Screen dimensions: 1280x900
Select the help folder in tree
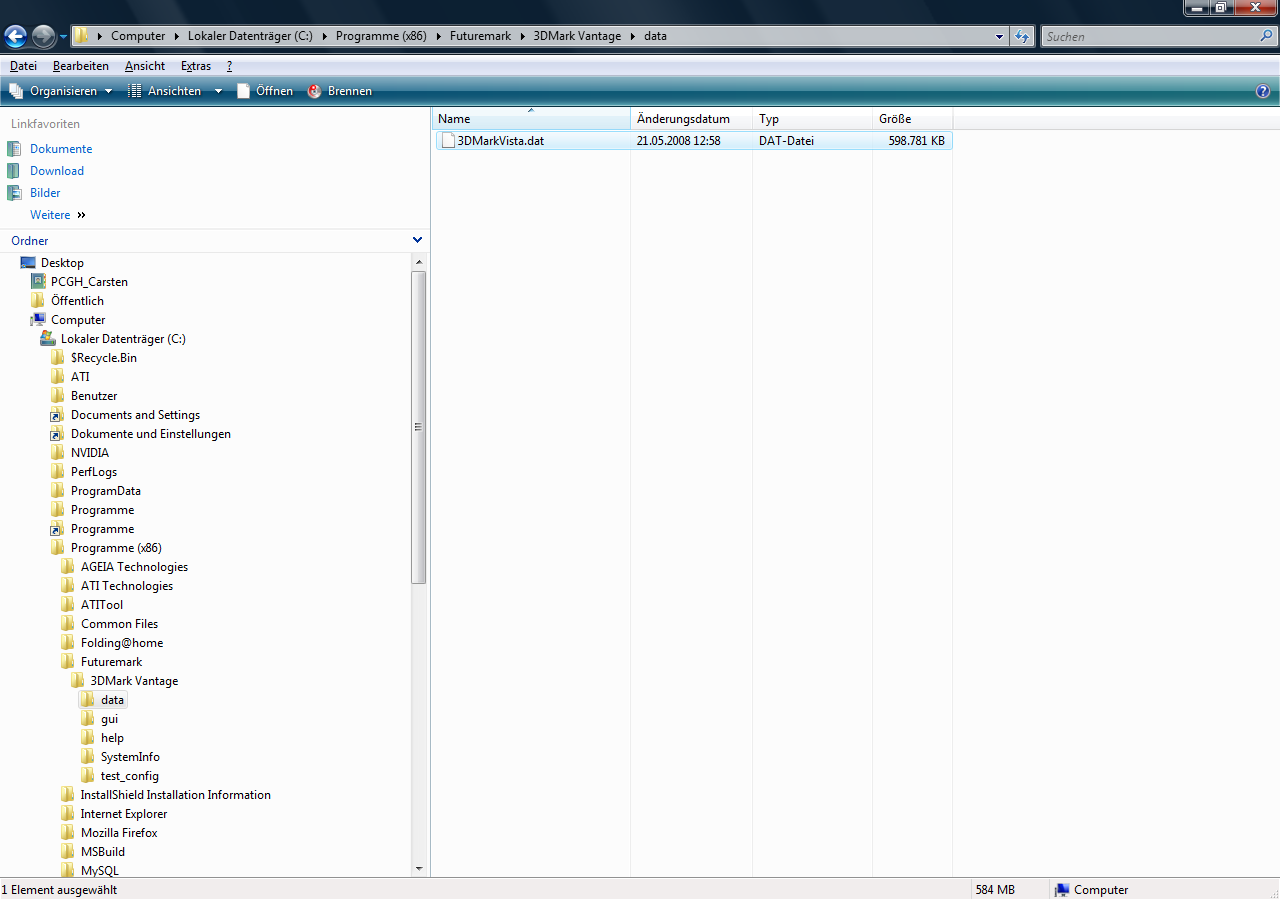click(112, 738)
